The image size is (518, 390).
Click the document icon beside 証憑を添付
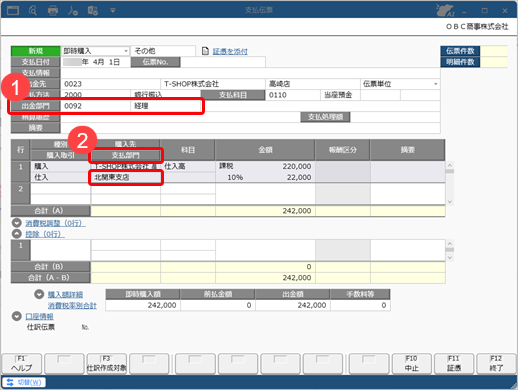click(x=205, y=51)
